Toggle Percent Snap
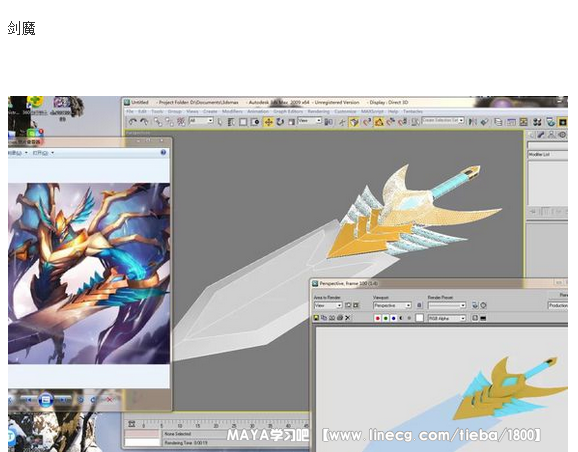 pos(391,122)
